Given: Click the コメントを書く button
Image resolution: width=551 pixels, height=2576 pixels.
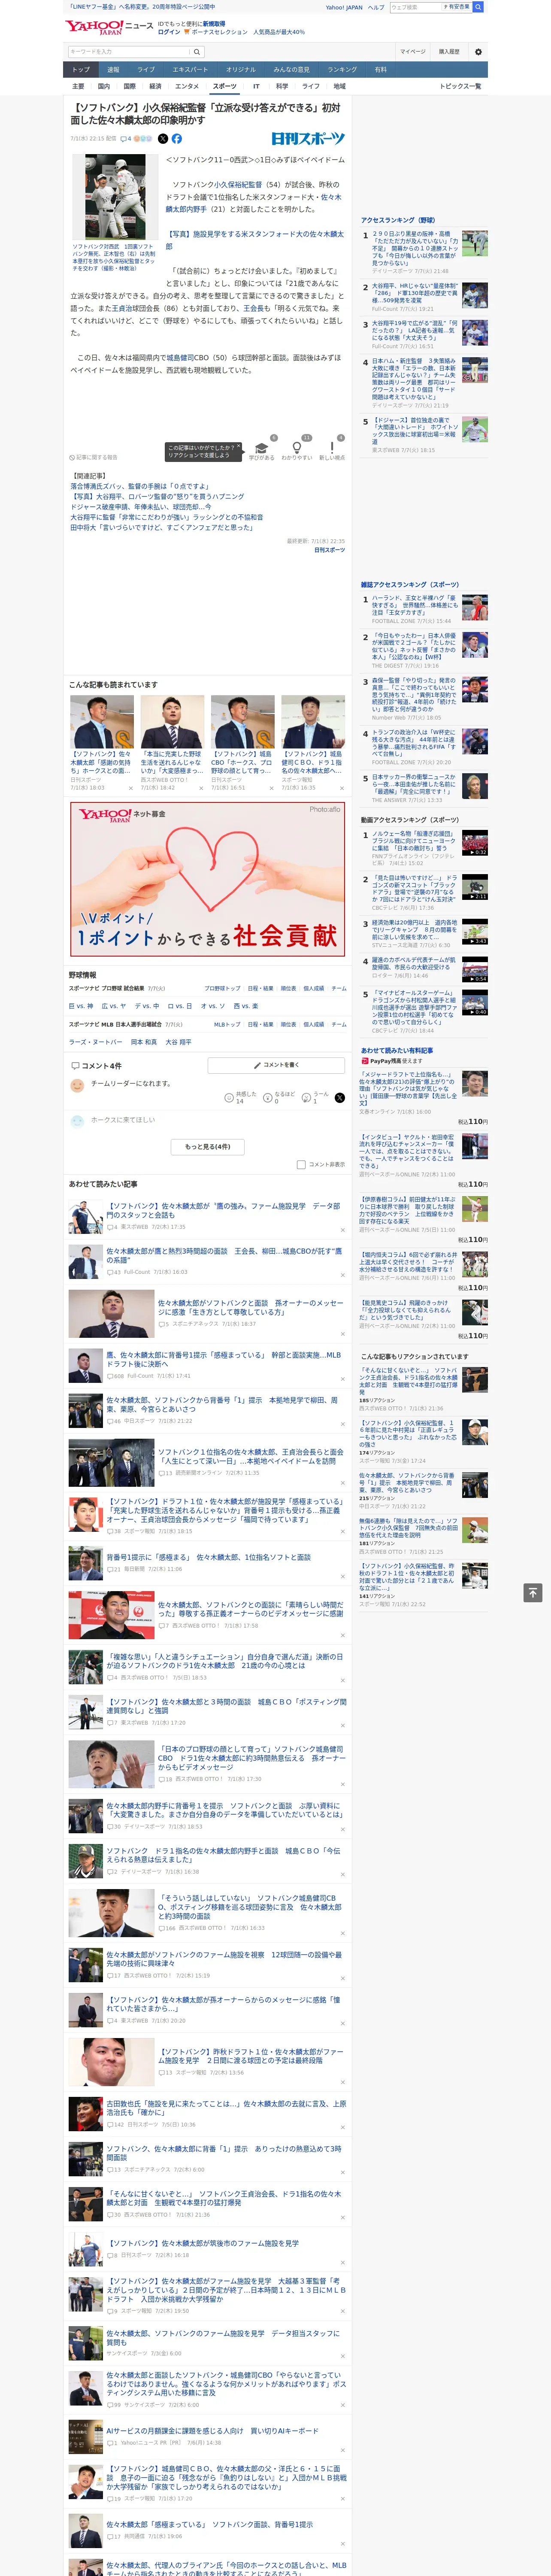Looking at the screenshot, I should (x=276, y=1065).
